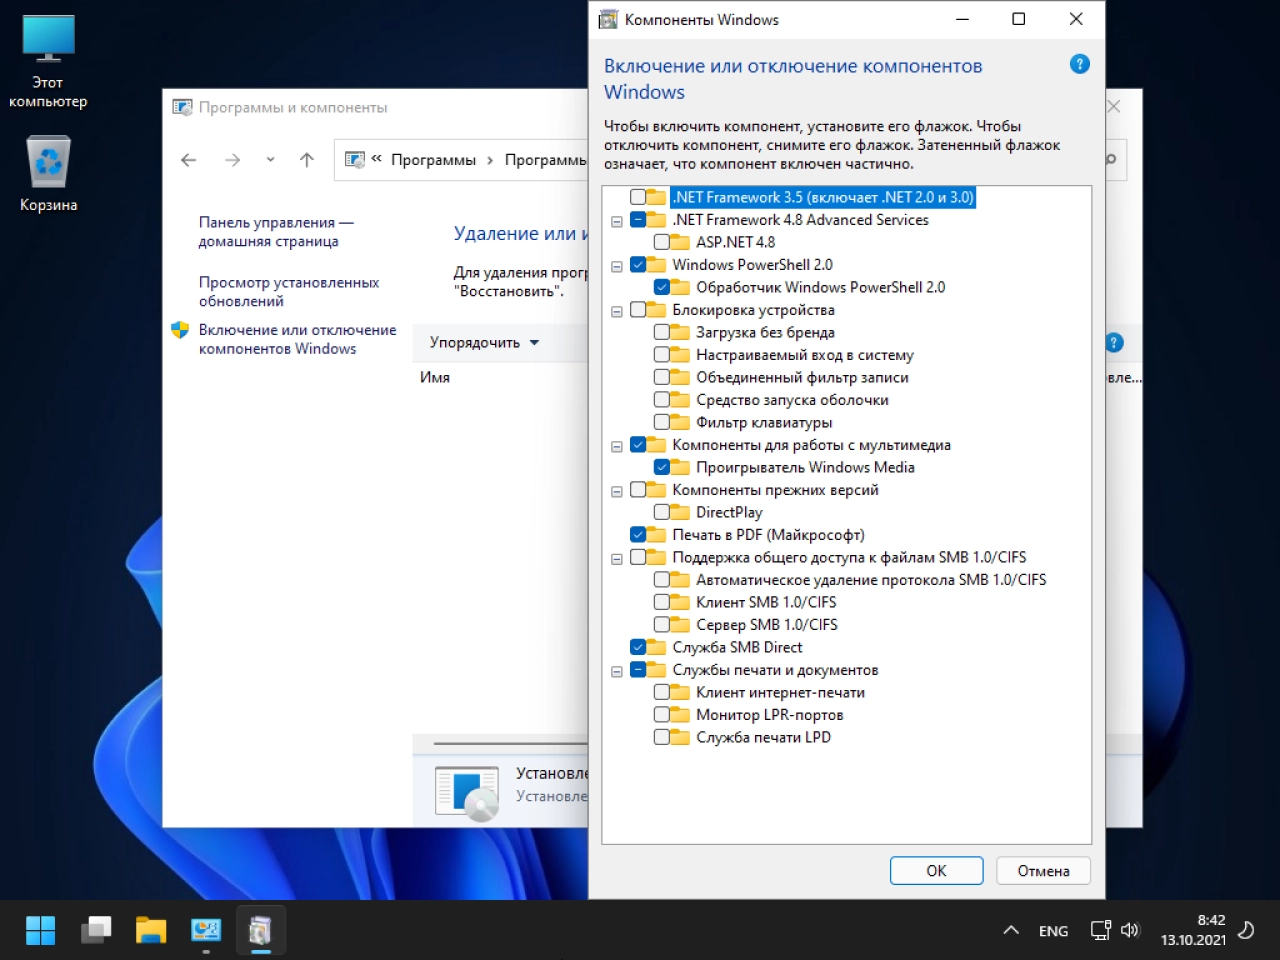Switch to Компоненты Windows taskbar icon
This screenshot has width=1280, height=960.
tap(261, 930)
